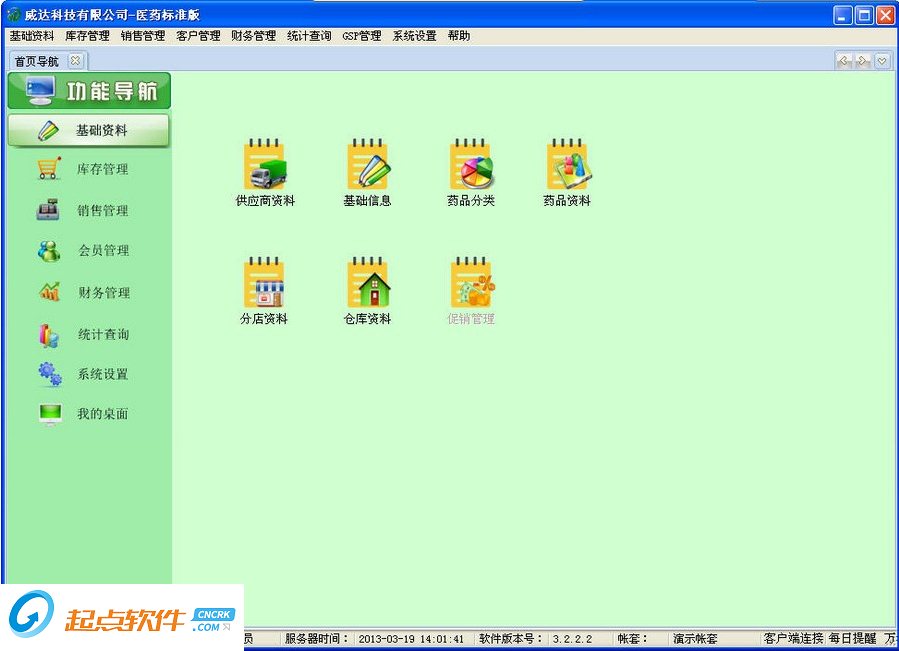Viewport: 899px width, 651px height.
Task: Open the 帮助 menu
Action: [458, 35]
